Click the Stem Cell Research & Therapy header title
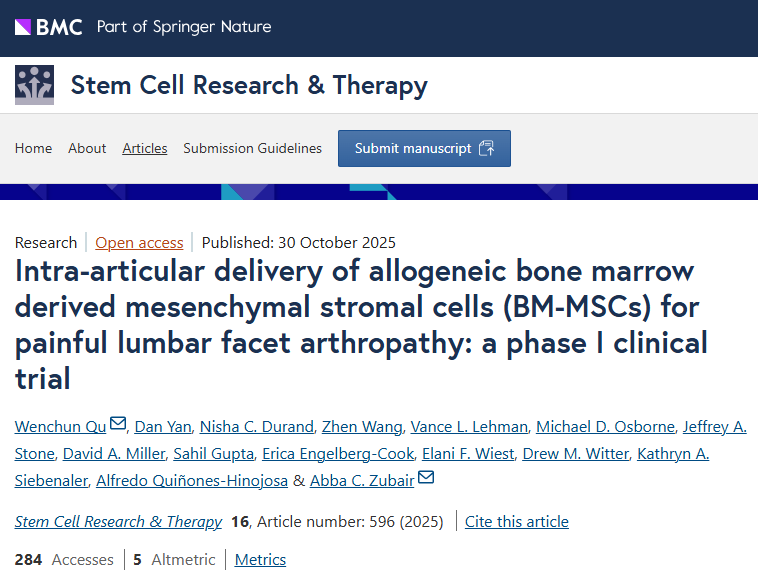This screenshot has height=584, width=758. 249,86
